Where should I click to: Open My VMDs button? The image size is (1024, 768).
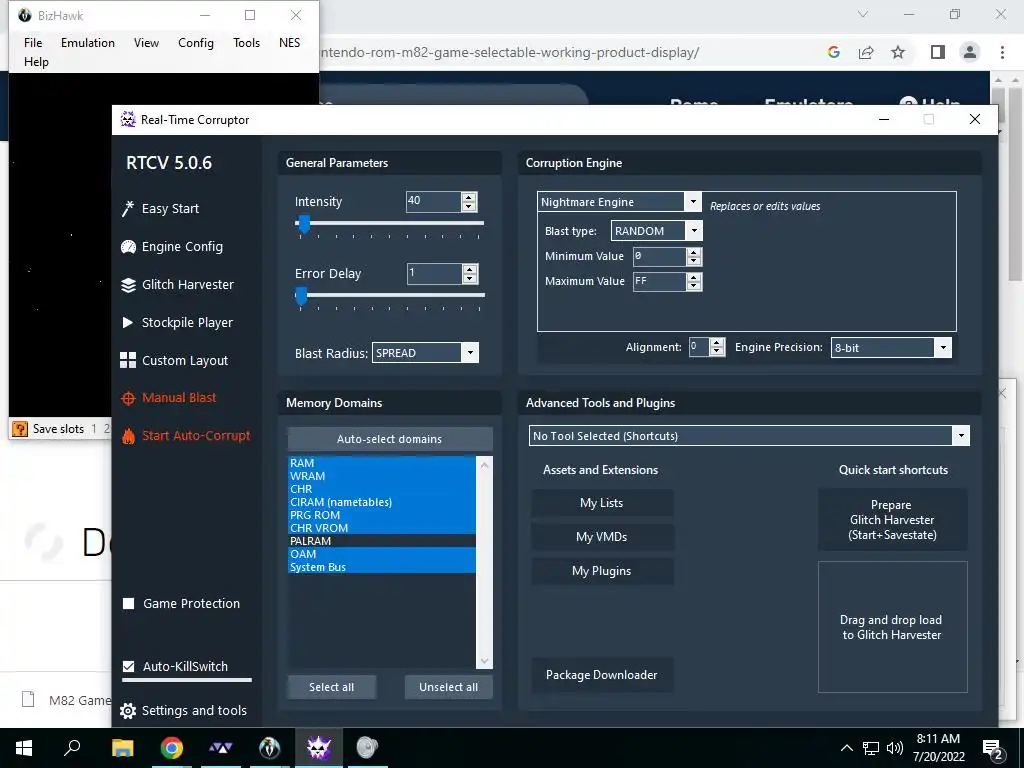point(601,537)
